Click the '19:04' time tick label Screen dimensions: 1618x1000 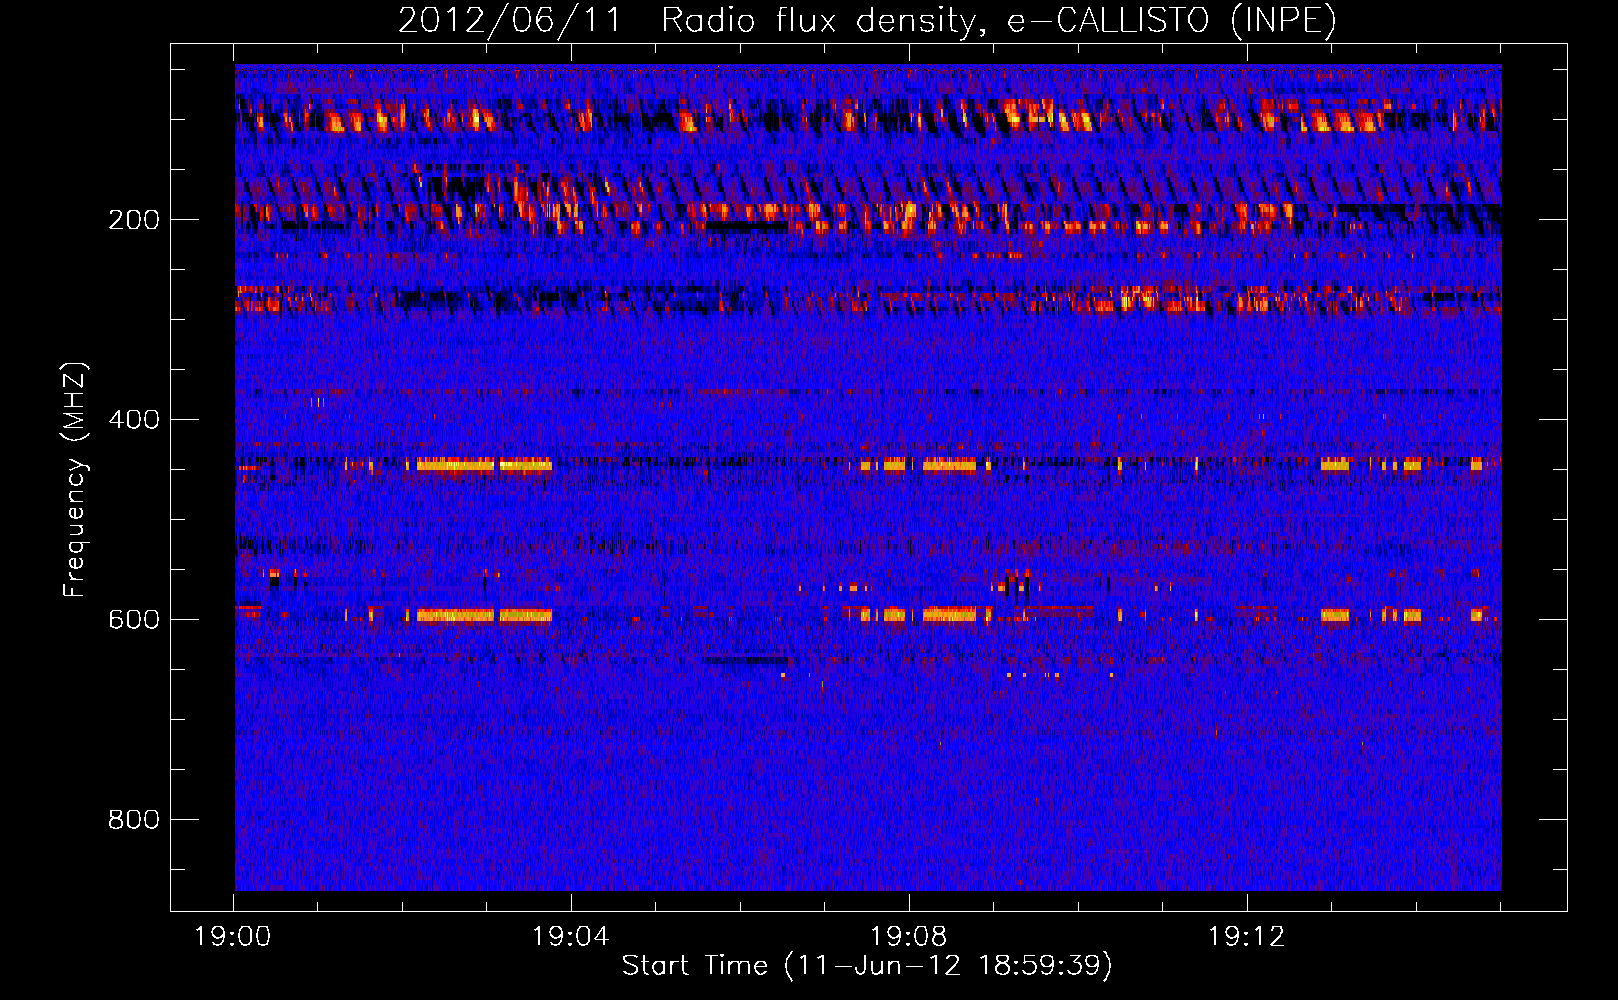pos(571,937)
